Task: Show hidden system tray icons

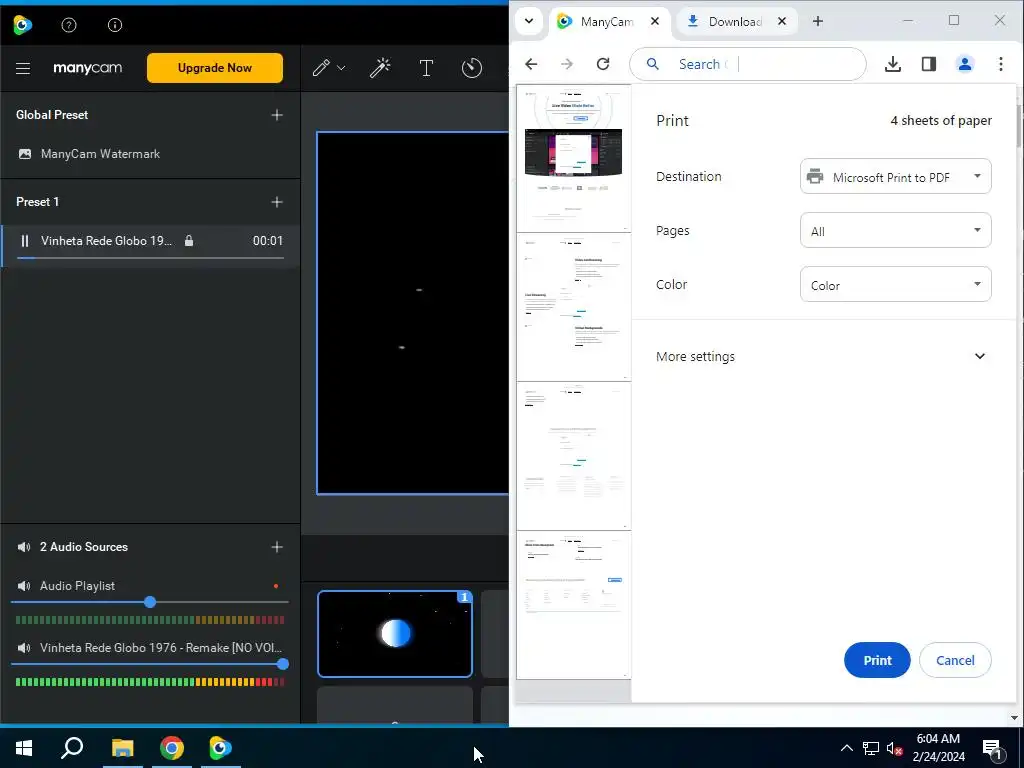Action: 846,748
